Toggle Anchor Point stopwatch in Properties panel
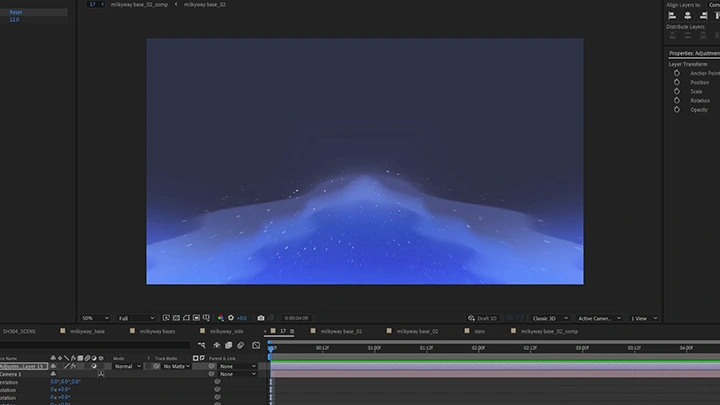The height and width of the screenshot is (405, 720). point(676,73)
